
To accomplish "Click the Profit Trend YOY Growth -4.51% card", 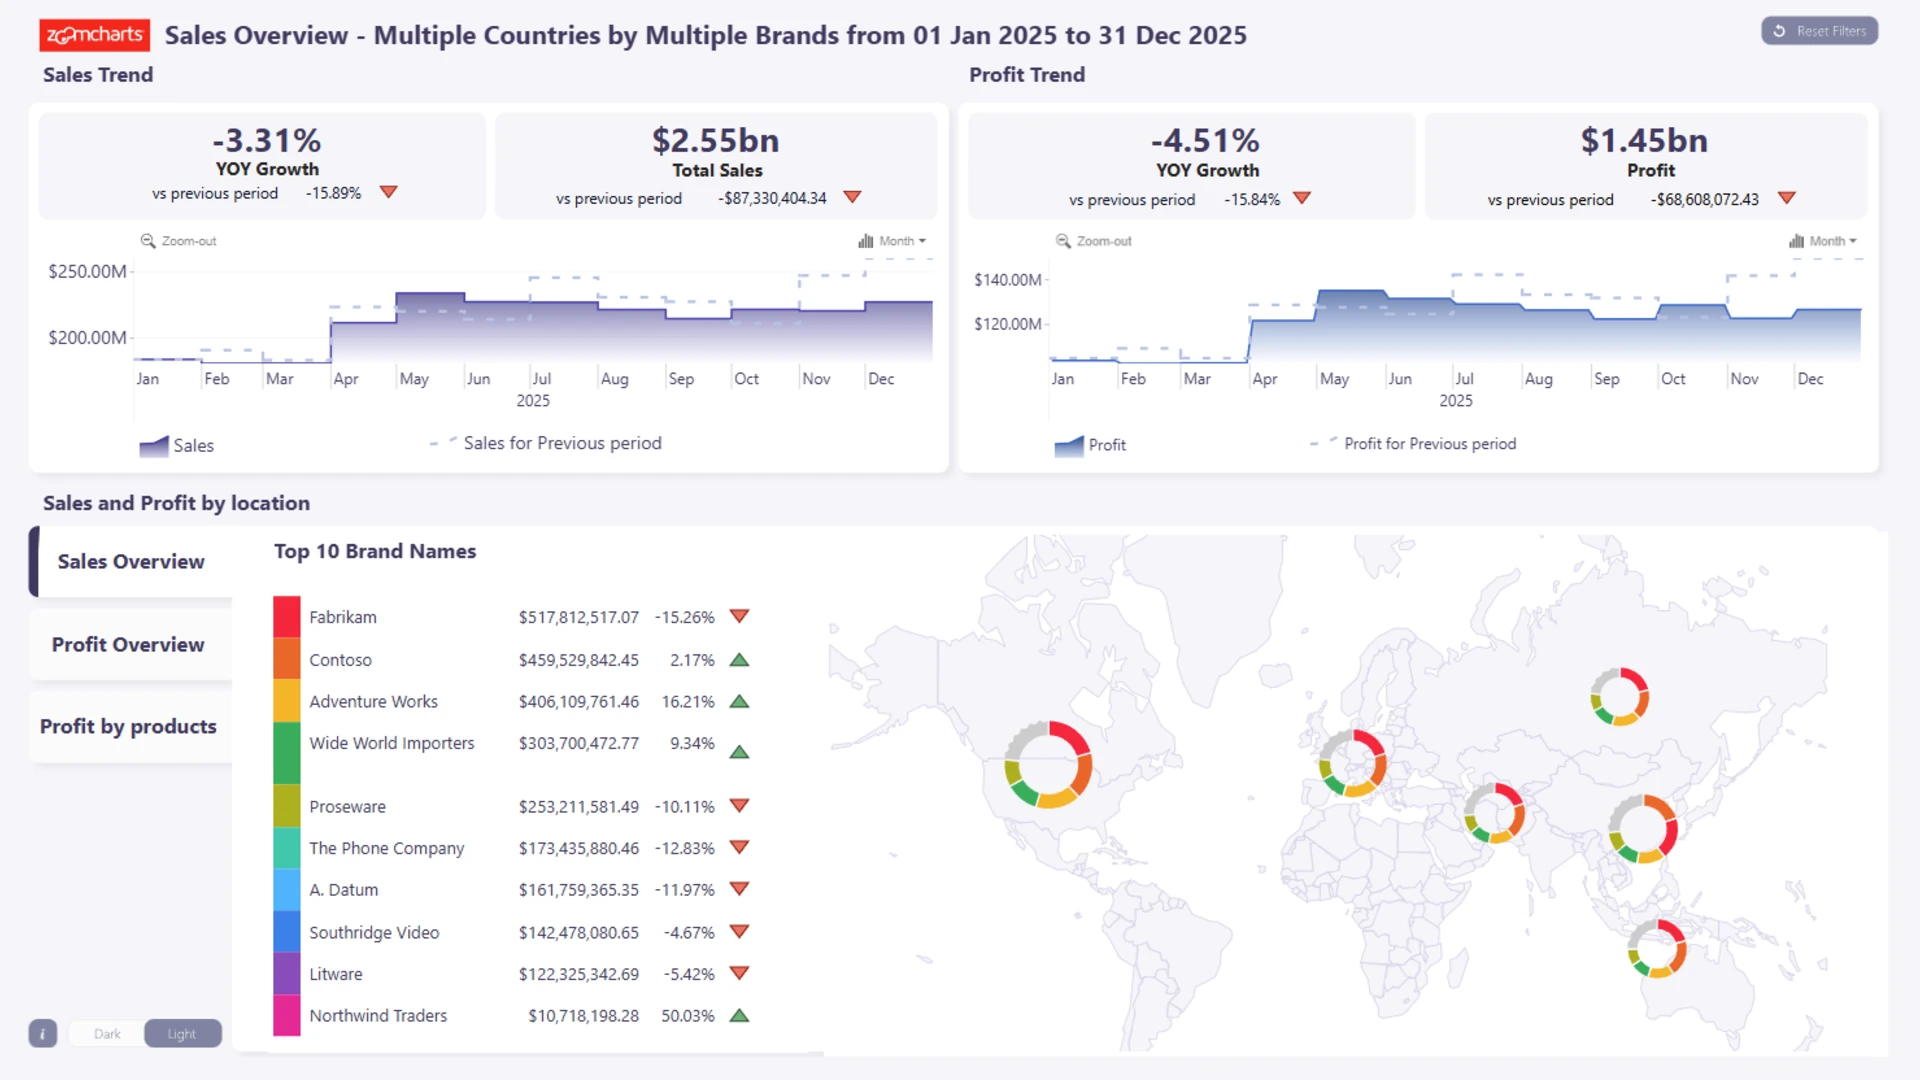I will click(1192, 166).
